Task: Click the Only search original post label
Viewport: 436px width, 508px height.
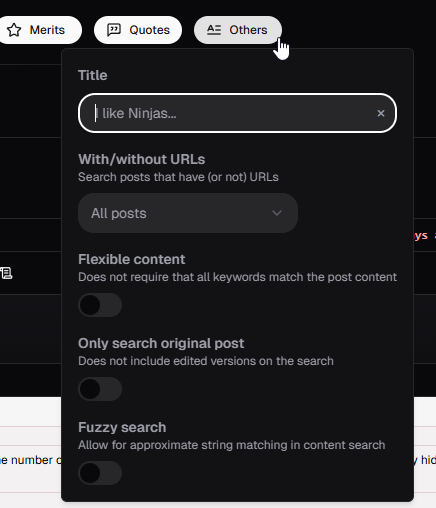Action: (161, 343)
